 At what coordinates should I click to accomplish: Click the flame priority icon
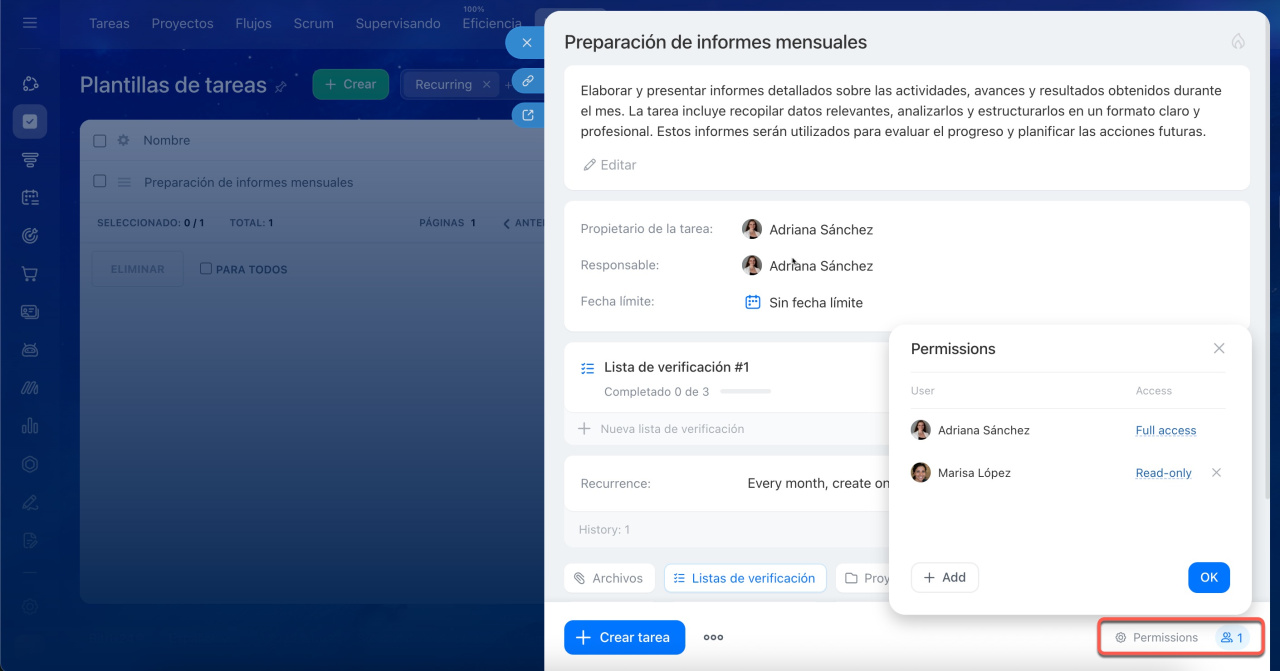click(1238, 42)
